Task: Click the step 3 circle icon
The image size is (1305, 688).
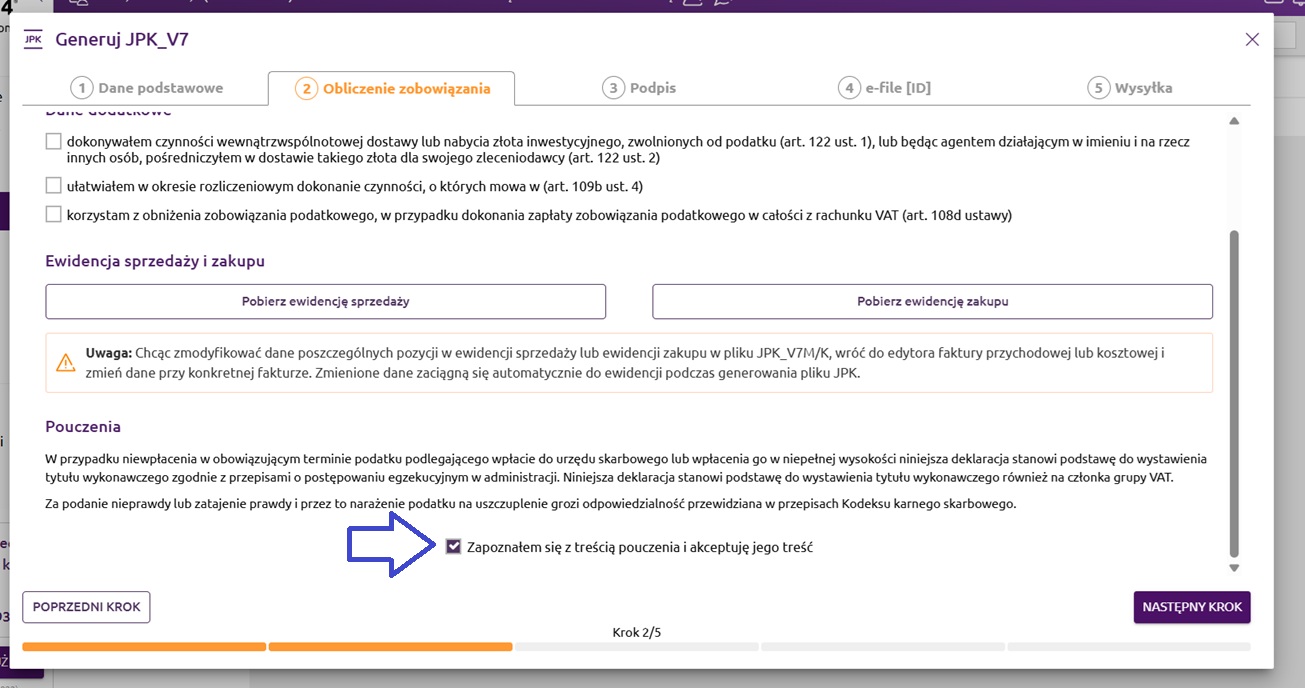Action: (x=613, y=88)
